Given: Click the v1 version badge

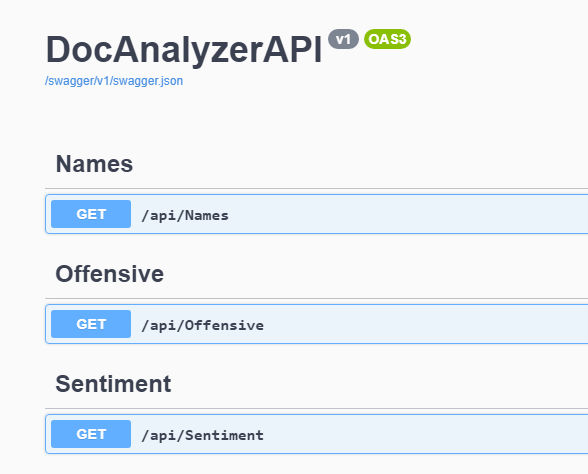Looking at the screenshot, I should (x=343, y=39).
